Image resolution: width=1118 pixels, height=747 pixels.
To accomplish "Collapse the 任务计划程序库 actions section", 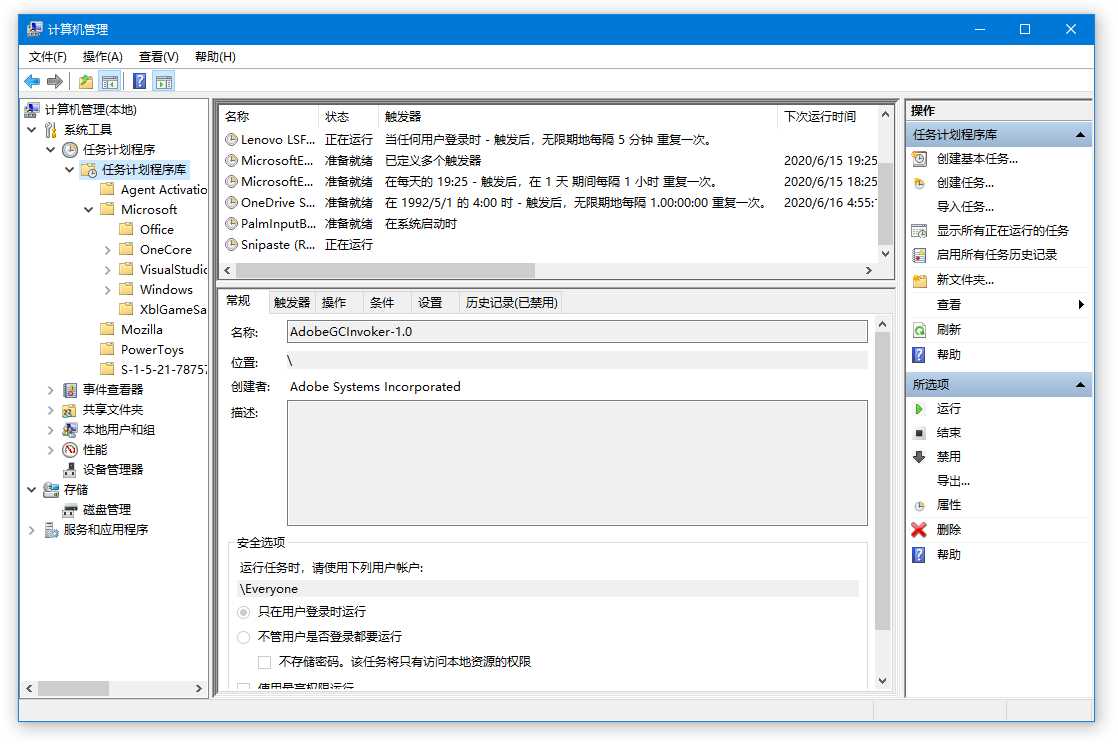I will 1080,135.
